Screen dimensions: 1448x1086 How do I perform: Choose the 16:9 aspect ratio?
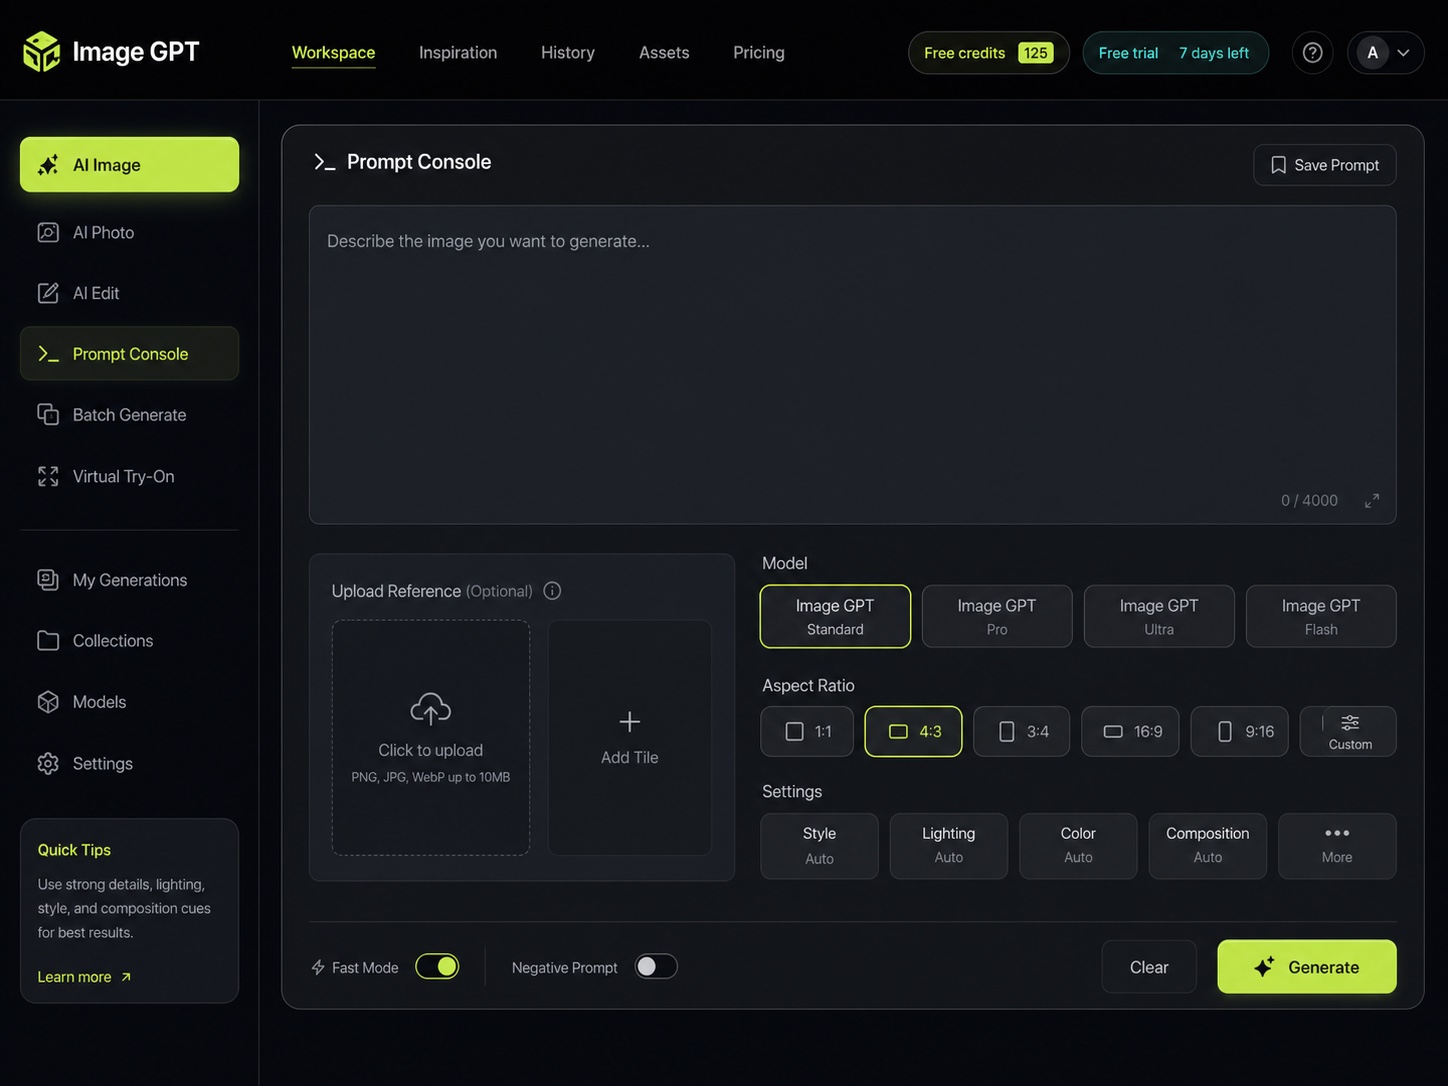click(x=1130, y=731)
